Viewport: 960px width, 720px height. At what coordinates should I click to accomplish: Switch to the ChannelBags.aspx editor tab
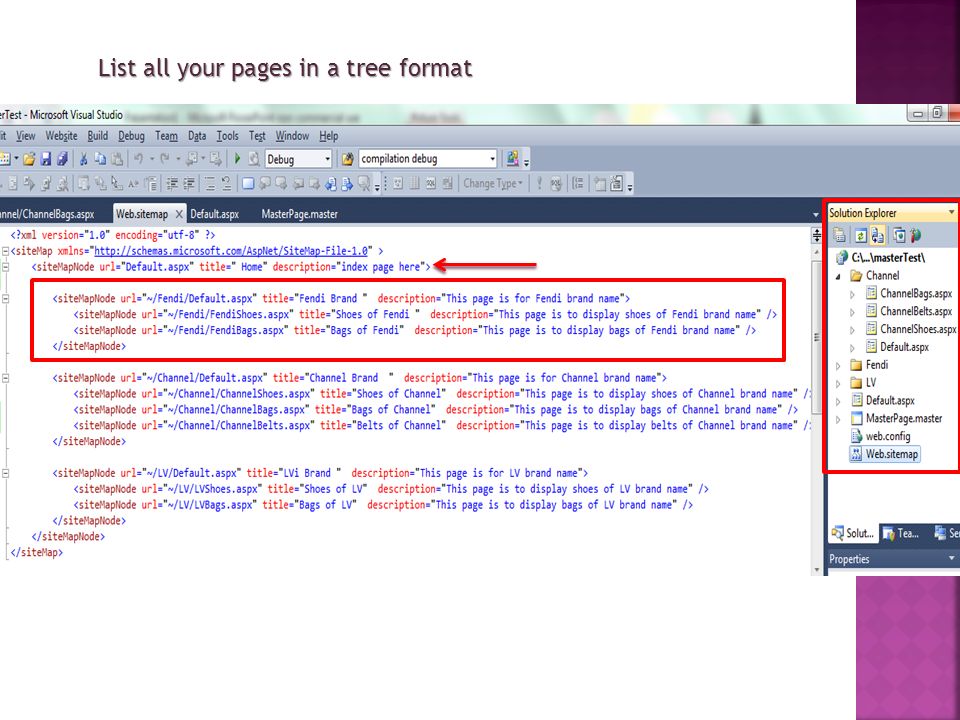pos(47,214)
